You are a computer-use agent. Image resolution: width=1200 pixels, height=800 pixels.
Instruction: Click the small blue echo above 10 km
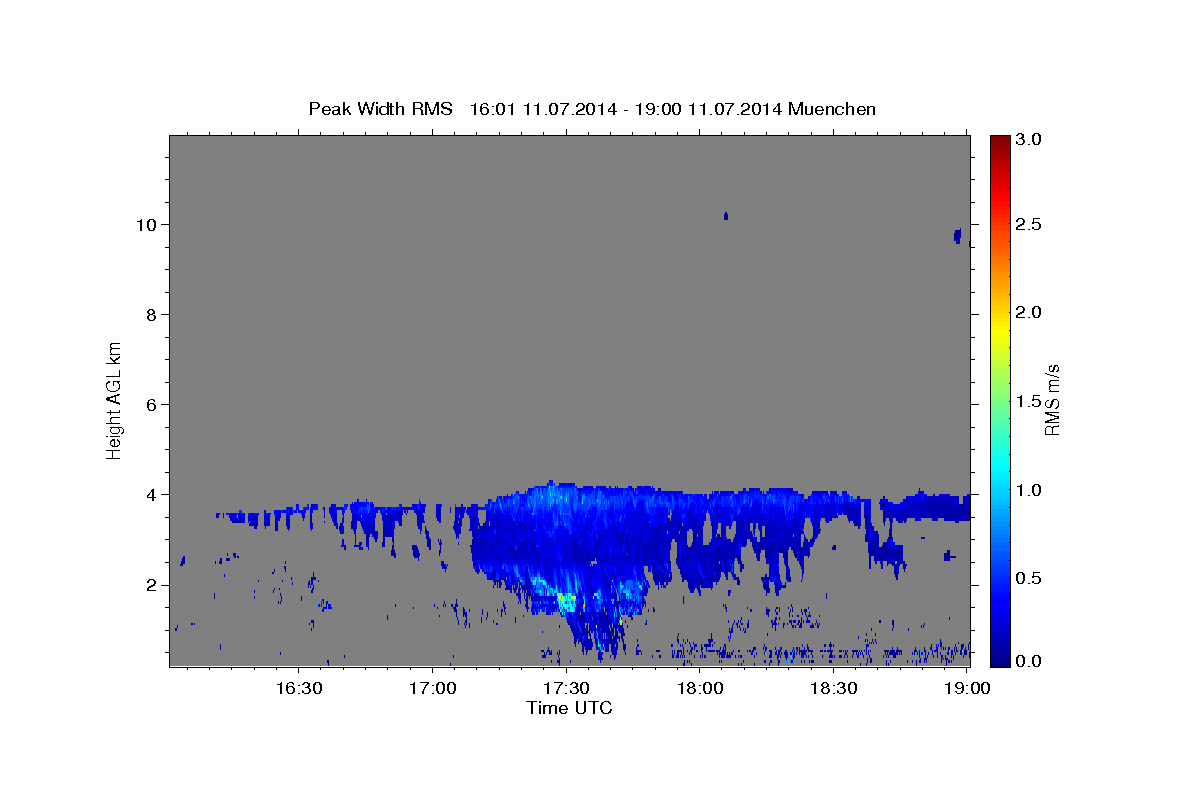point(726,215)
